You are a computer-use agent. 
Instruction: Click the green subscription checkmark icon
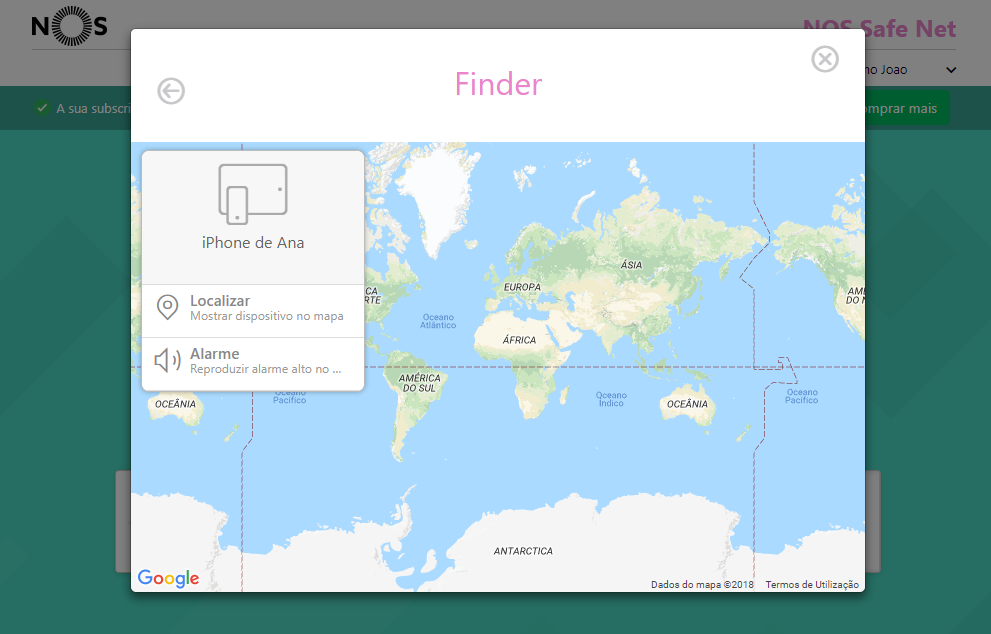(x=42, y=108)
